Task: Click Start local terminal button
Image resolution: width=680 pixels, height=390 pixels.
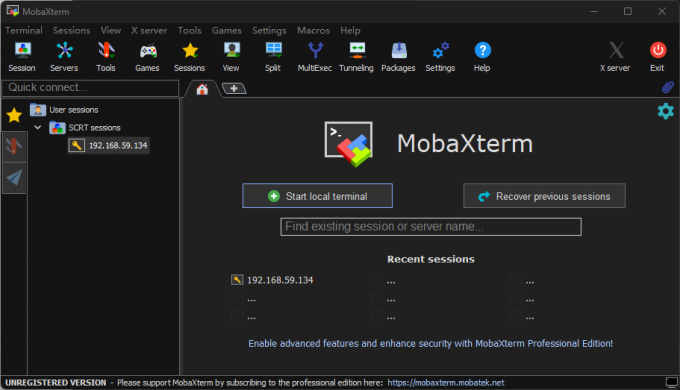Action: [317, 196]
